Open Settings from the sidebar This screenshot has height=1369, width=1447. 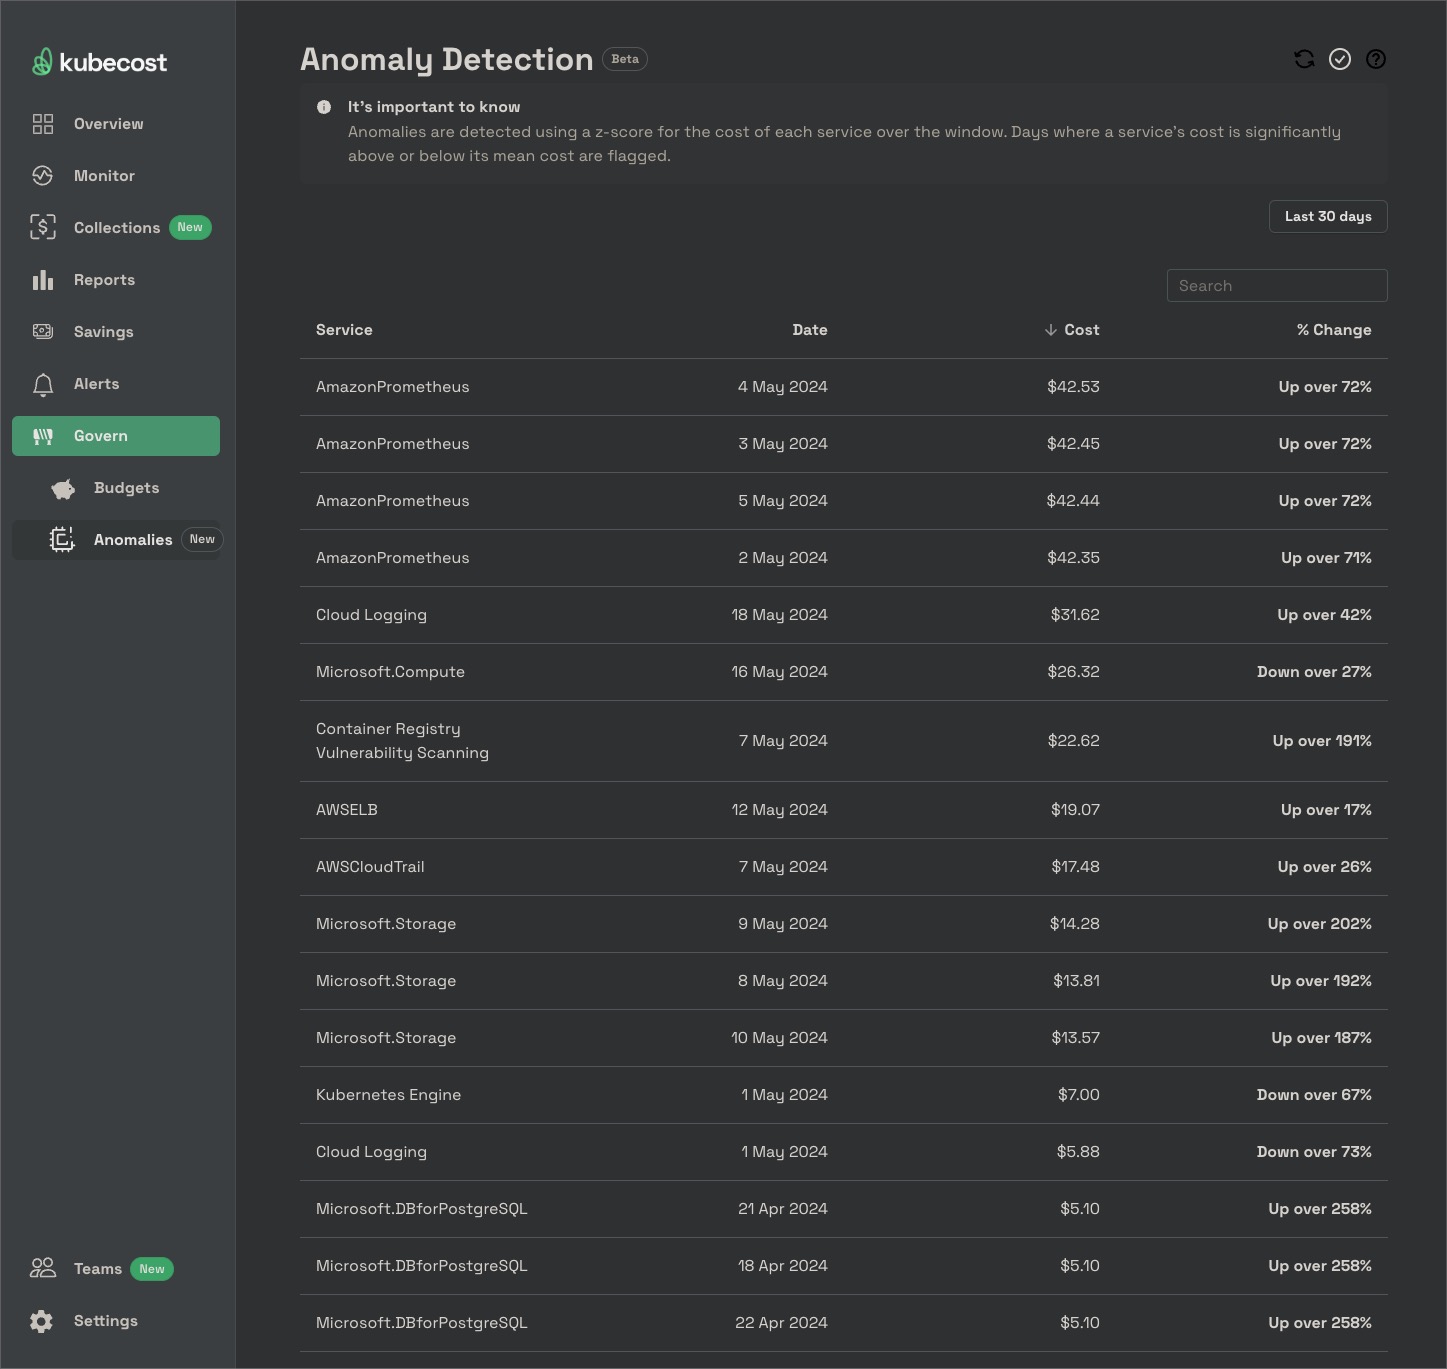click(116, 1321)
